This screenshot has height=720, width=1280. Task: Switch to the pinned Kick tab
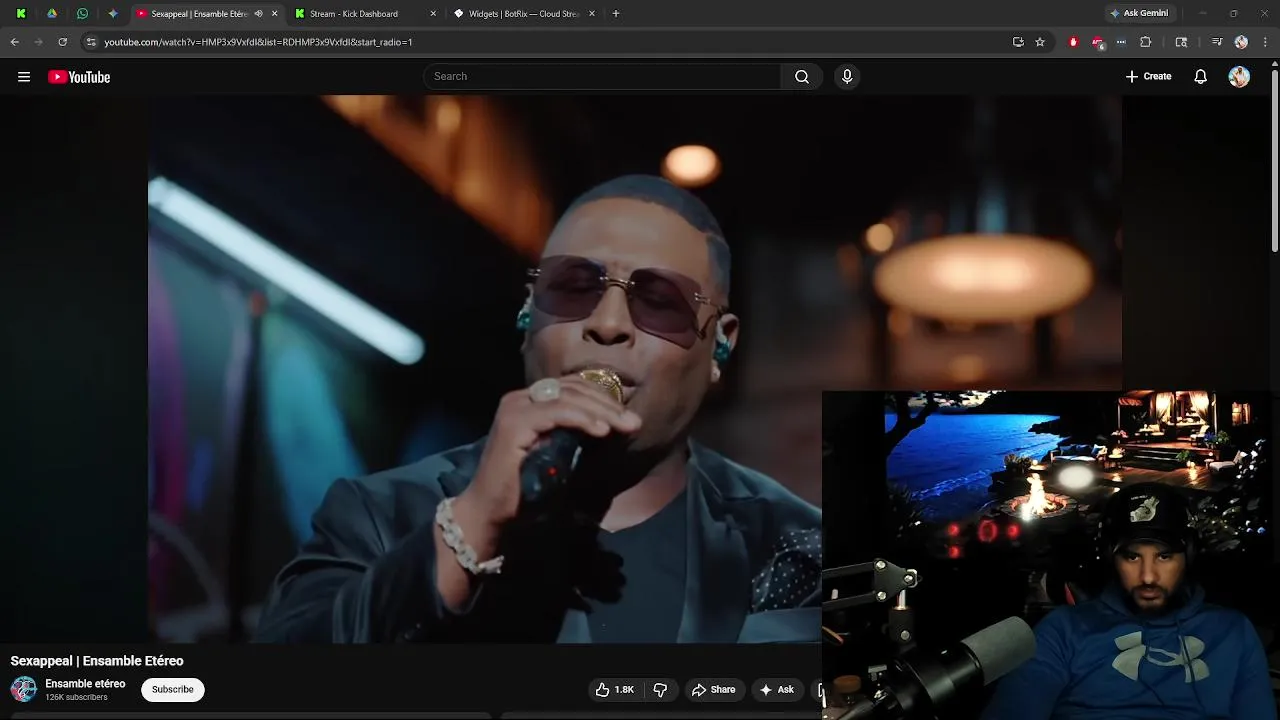pyautogui.click(x=21, y=14)
